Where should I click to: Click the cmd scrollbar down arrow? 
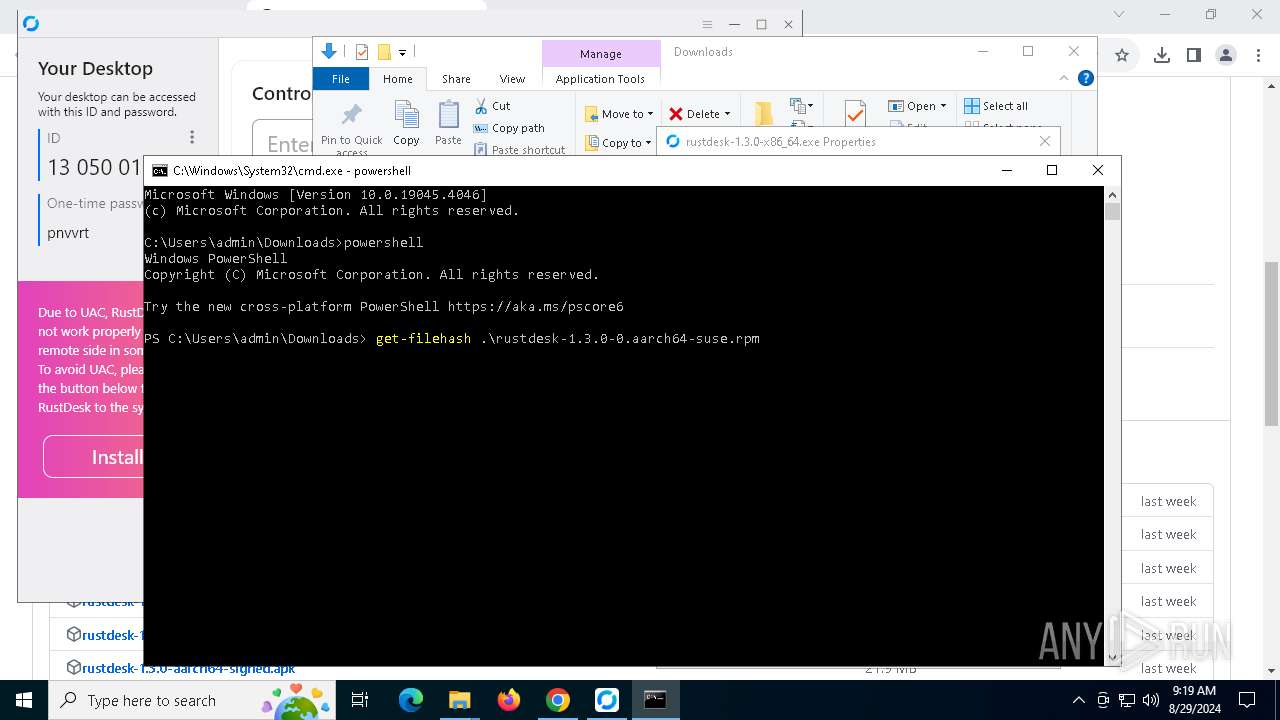click(1112, 657)
